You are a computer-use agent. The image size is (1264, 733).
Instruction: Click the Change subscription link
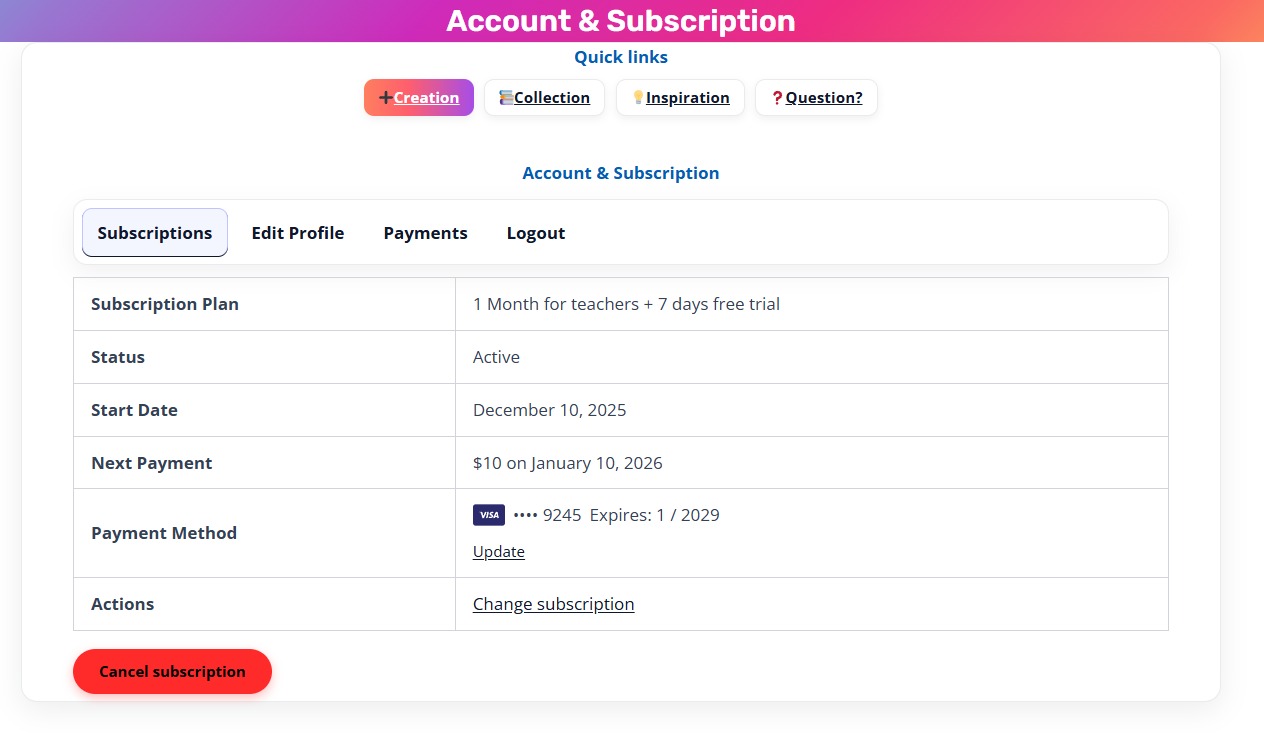(554, 604)
